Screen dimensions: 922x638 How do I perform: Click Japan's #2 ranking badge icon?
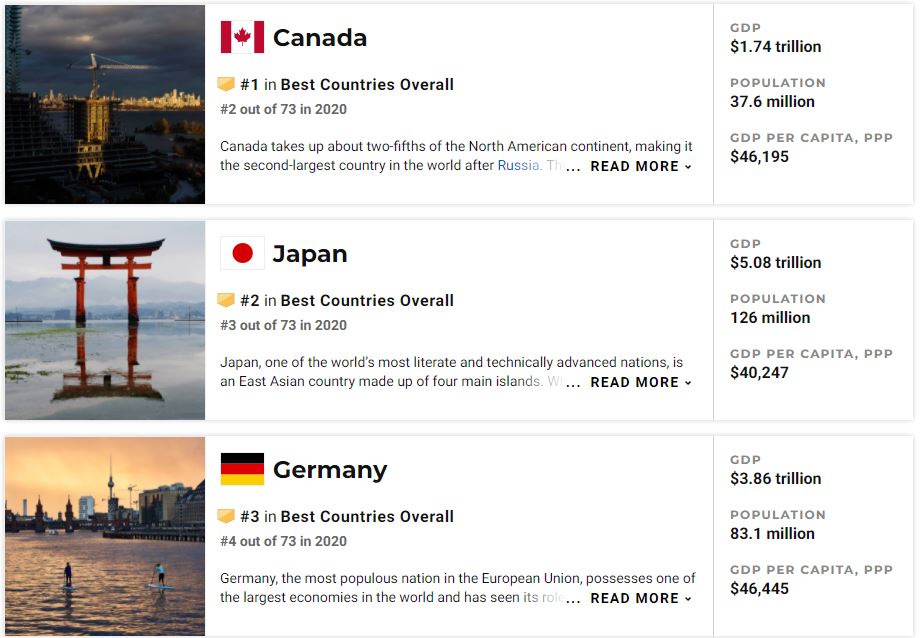click(226, 300)
